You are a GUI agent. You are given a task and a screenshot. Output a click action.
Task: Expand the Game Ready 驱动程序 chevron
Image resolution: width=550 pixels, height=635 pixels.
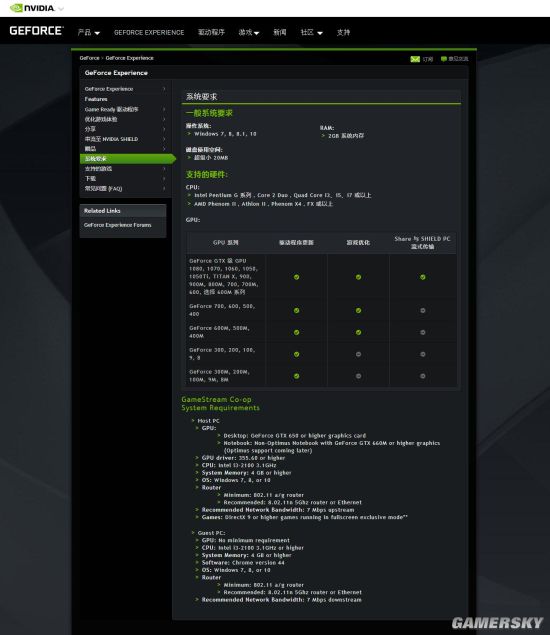(164, 109)
